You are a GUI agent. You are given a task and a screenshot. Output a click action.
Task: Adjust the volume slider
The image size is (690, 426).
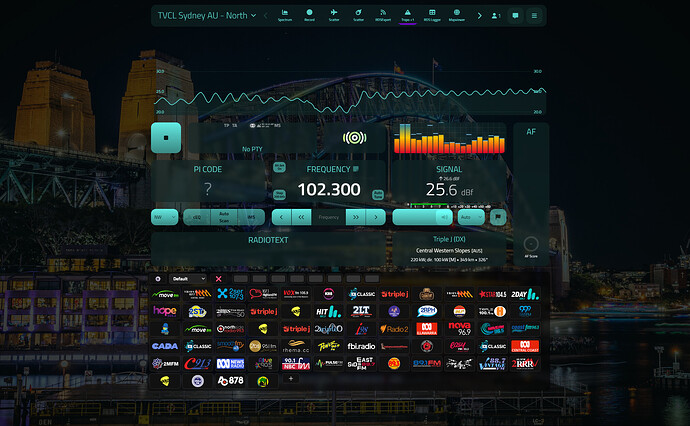pos(422,217)
